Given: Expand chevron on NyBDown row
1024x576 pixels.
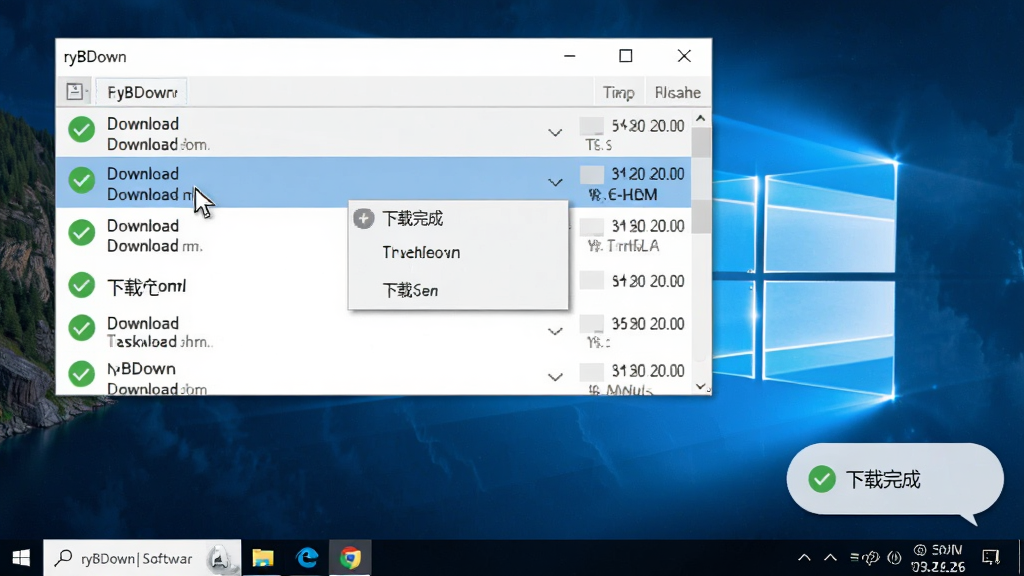Looking at the screenshot, I should pos(555,377).
